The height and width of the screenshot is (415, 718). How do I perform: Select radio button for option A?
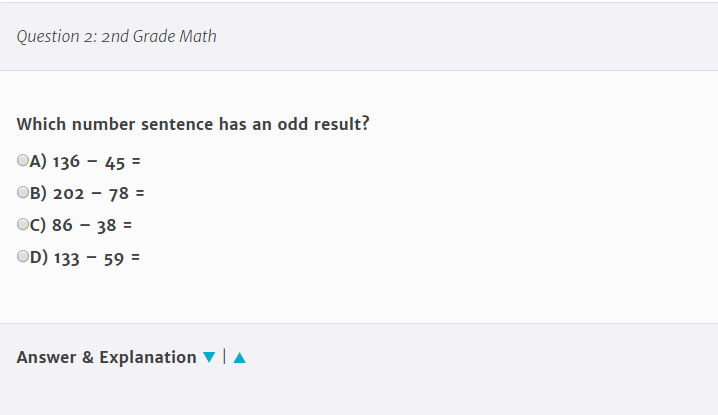tap(23, 160)
